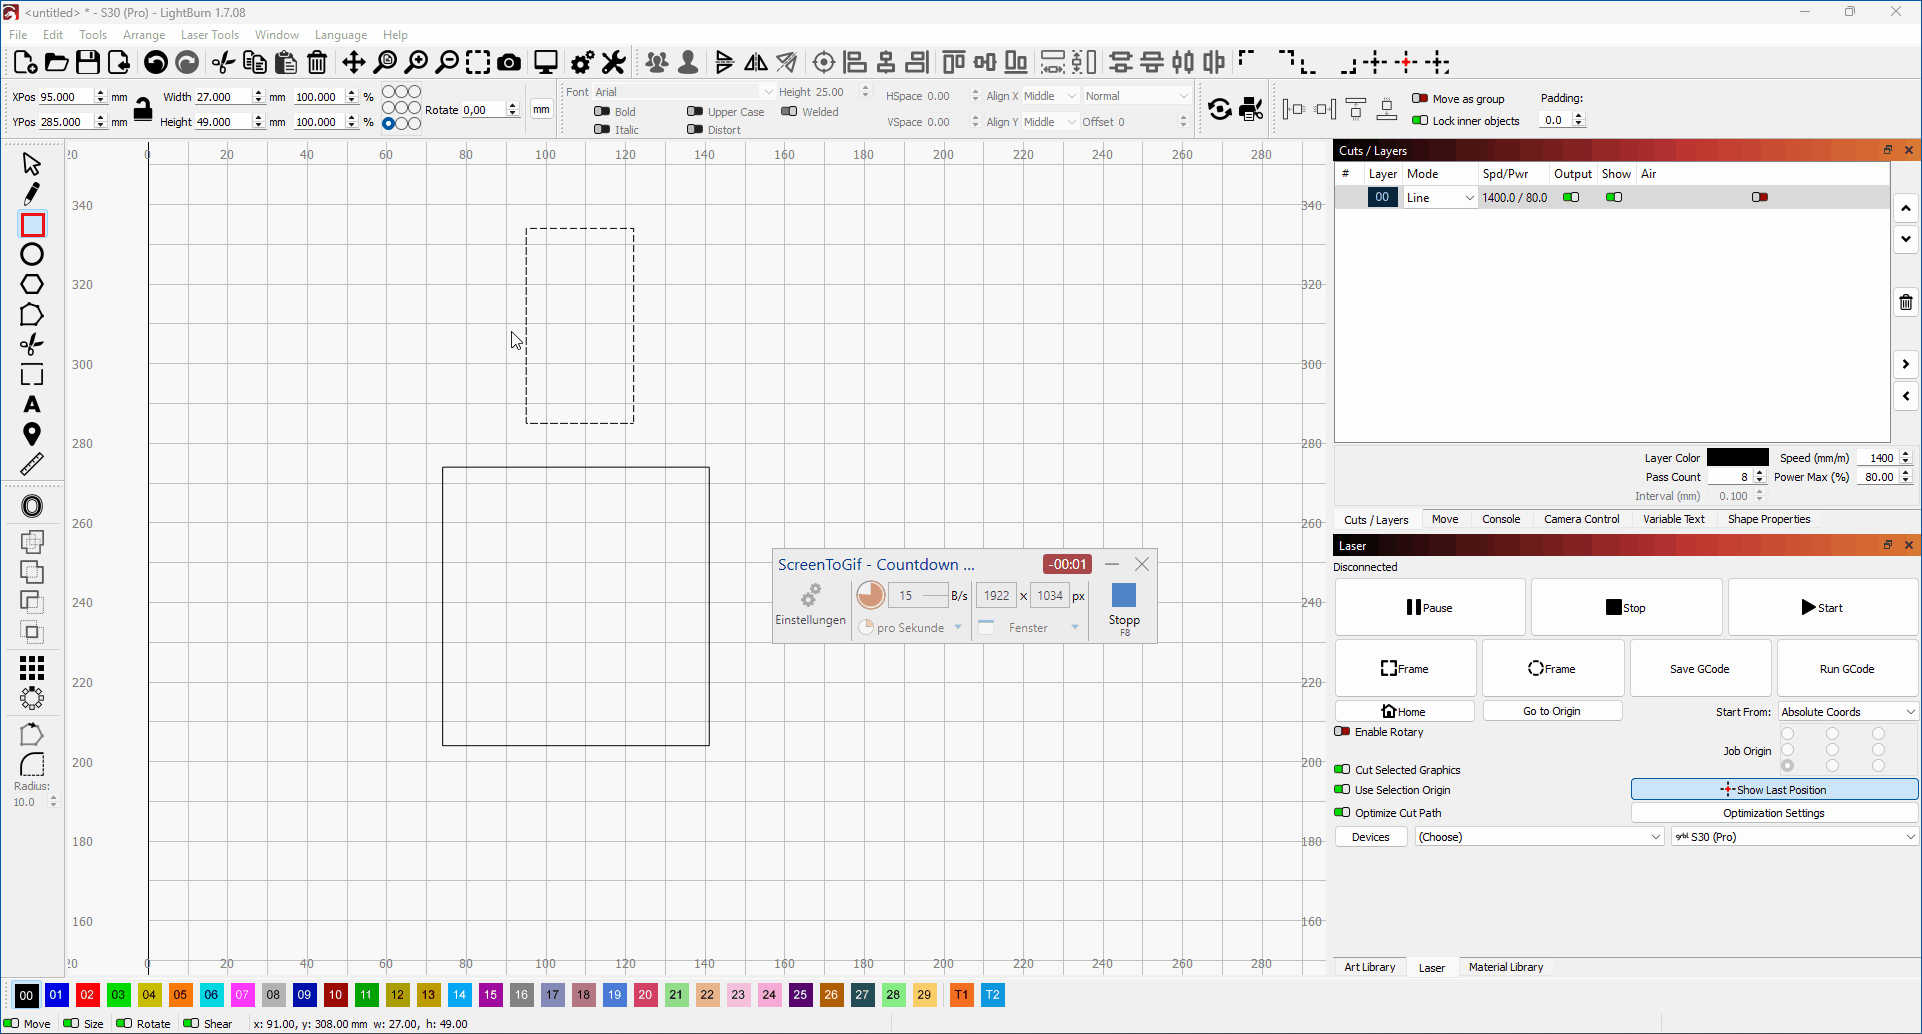Disable Cut Selected Graphics switch
This screenshot has height=1034, width=1922.
[x=1342, y=770]
